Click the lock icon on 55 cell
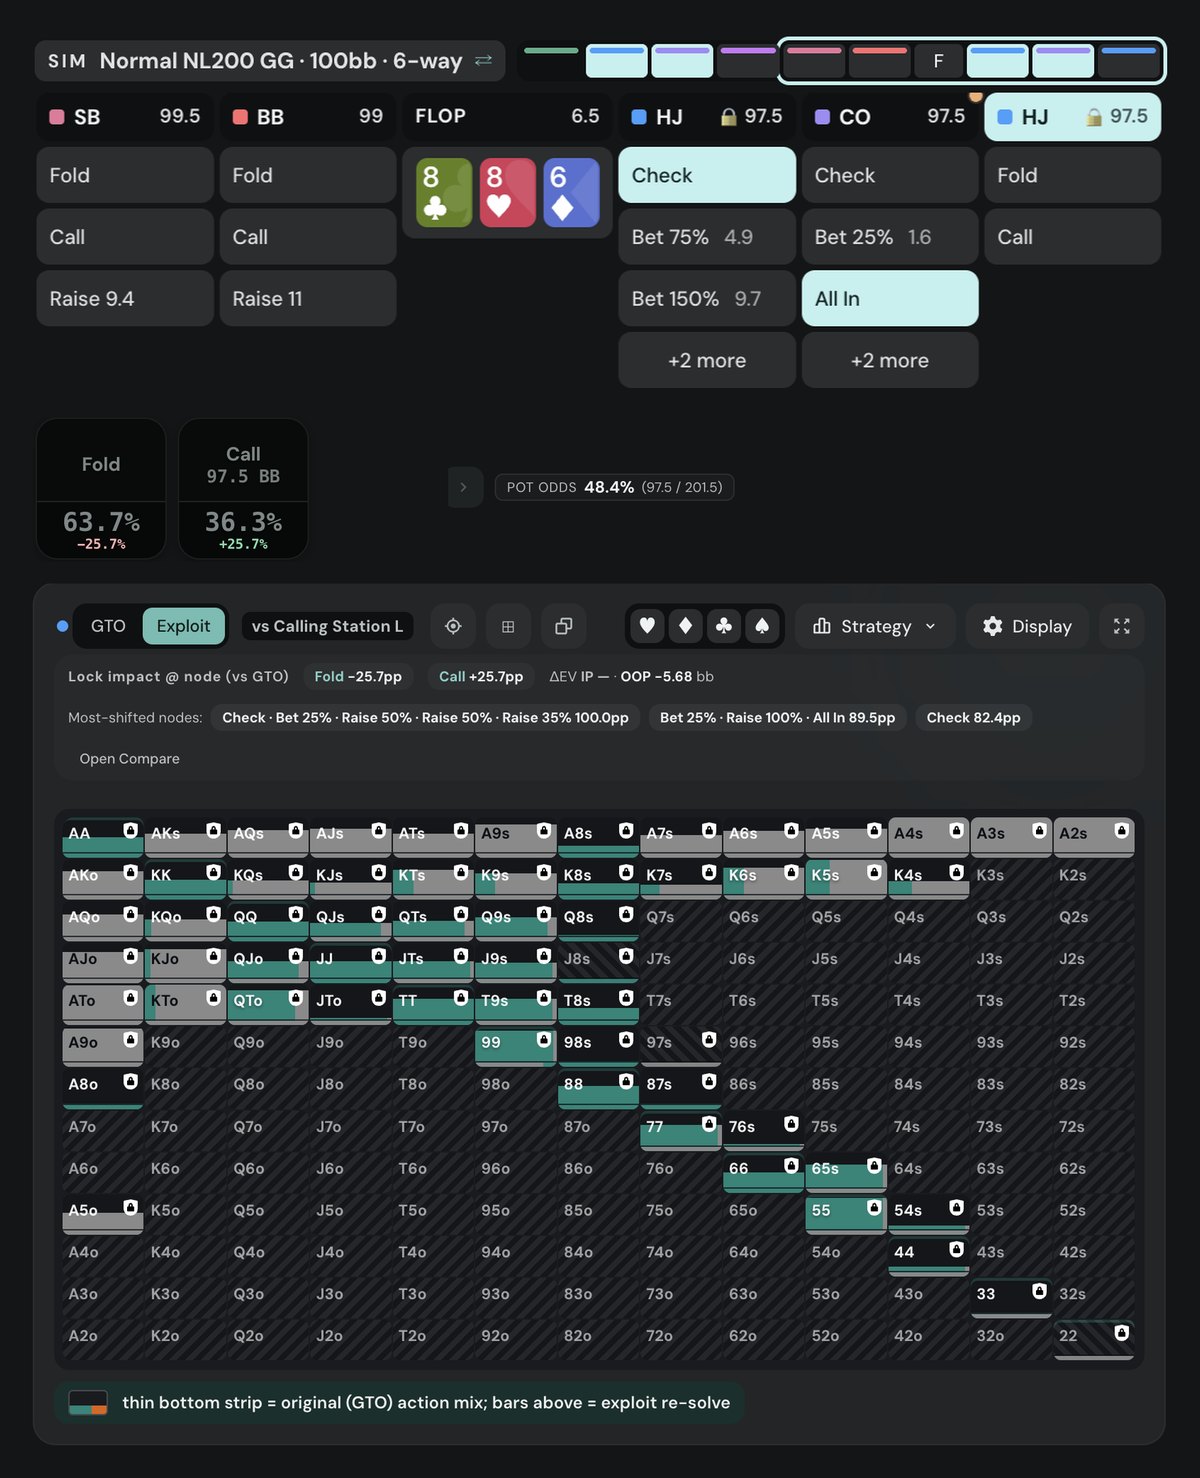 [874, 1208]
